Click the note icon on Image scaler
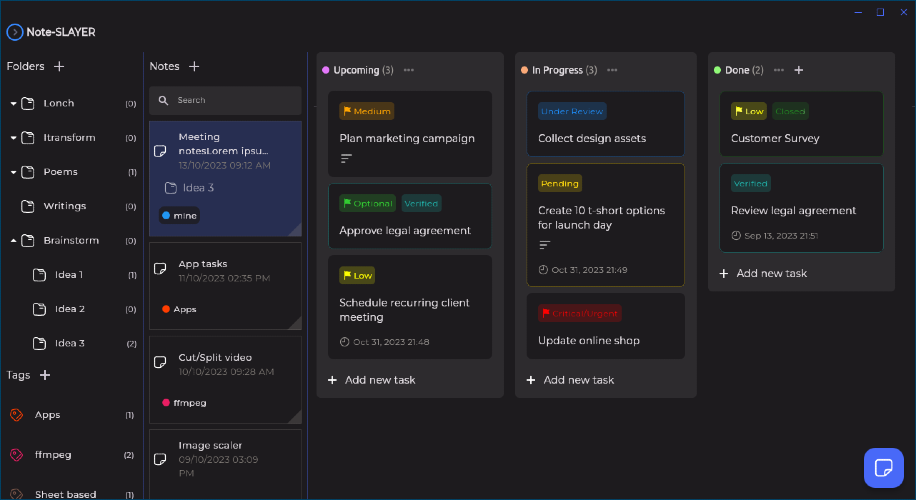916x500 pixels. (160, 459)
